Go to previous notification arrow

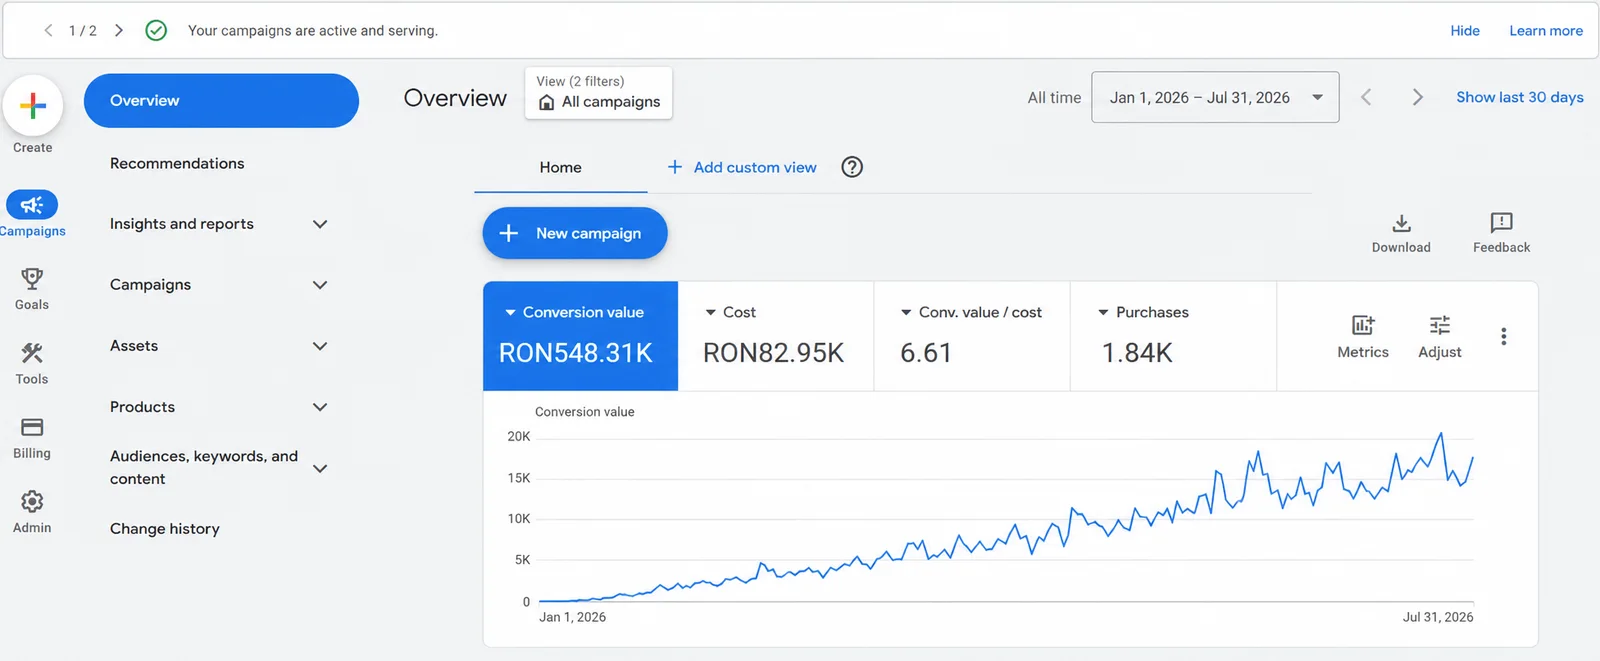coord(48,30)
